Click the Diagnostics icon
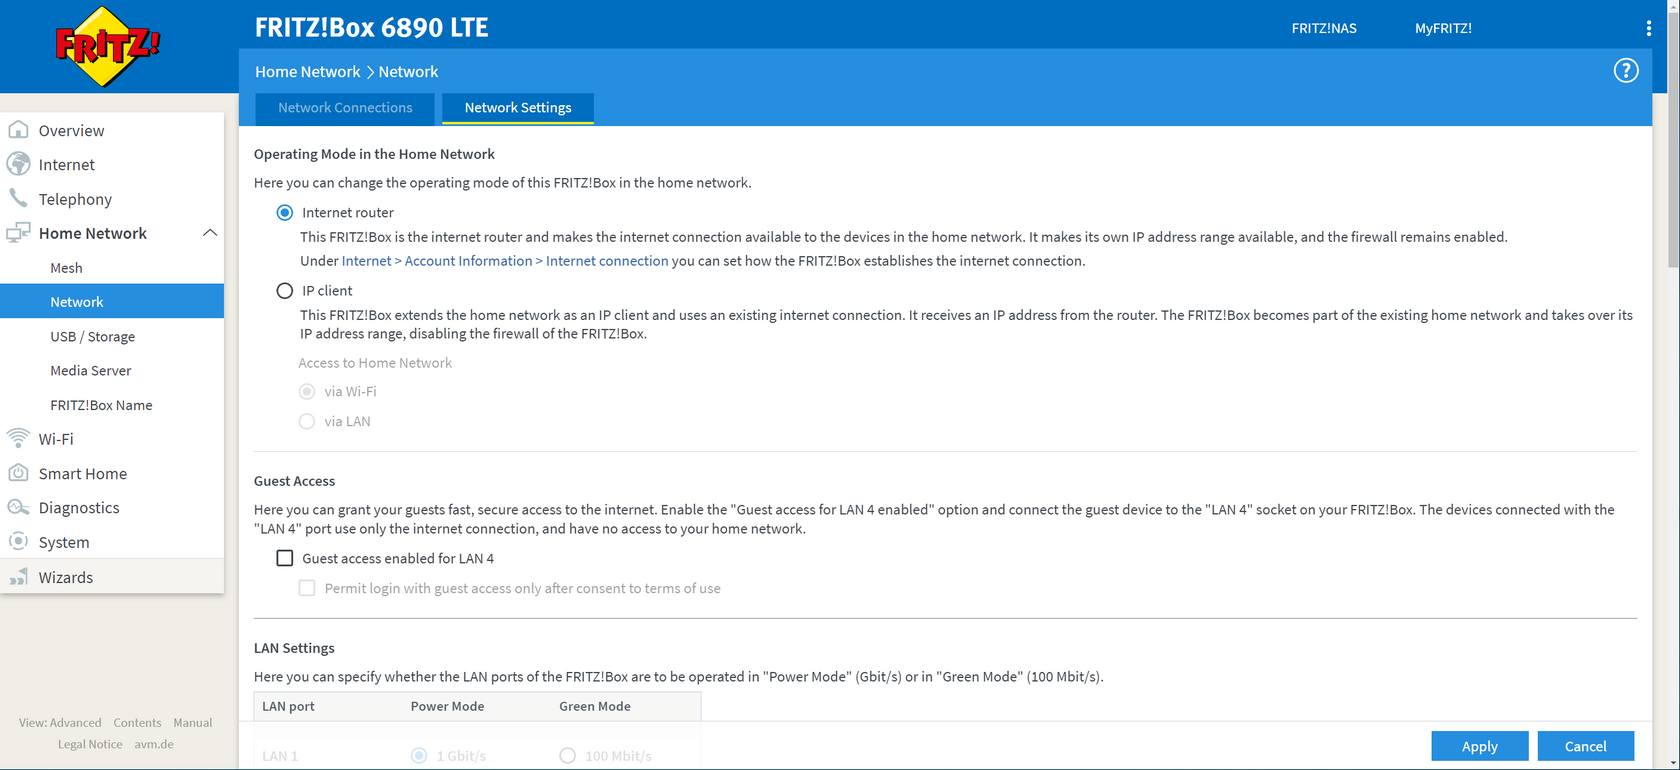 (18, 507)
